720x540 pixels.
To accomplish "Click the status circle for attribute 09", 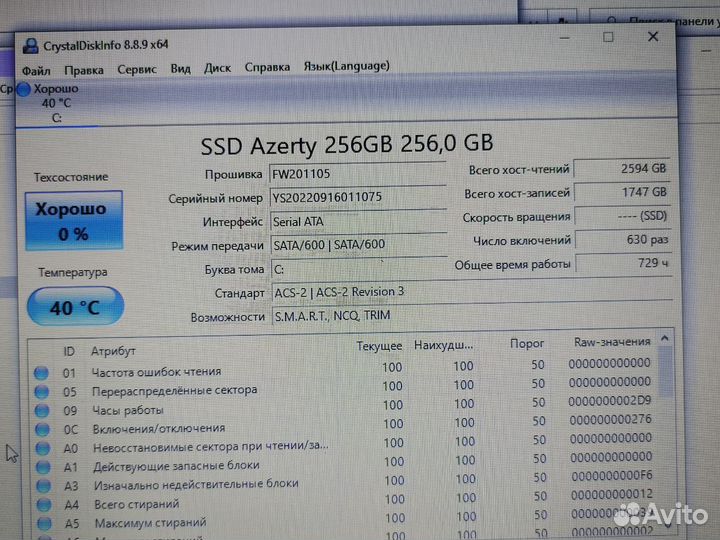I will coord(42,411).
